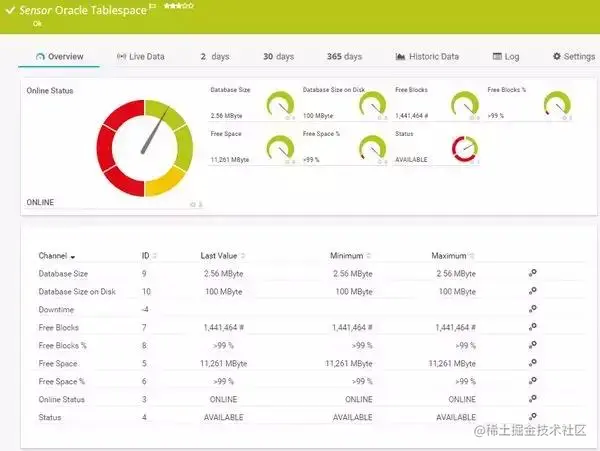Click the Online Status channel name in table
Viewport: 600px width, 451px height.
tap(61, 399)
